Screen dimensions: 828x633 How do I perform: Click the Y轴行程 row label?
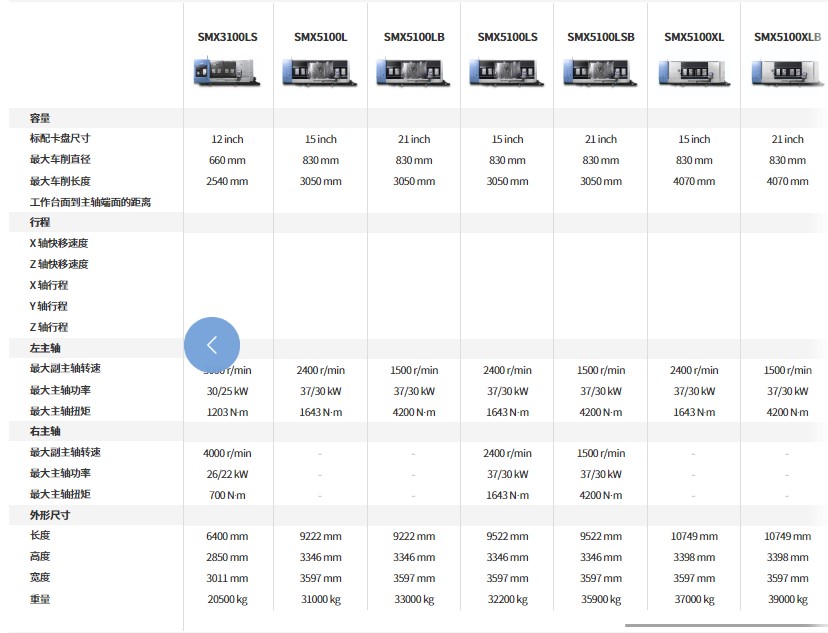click(49, 306)
